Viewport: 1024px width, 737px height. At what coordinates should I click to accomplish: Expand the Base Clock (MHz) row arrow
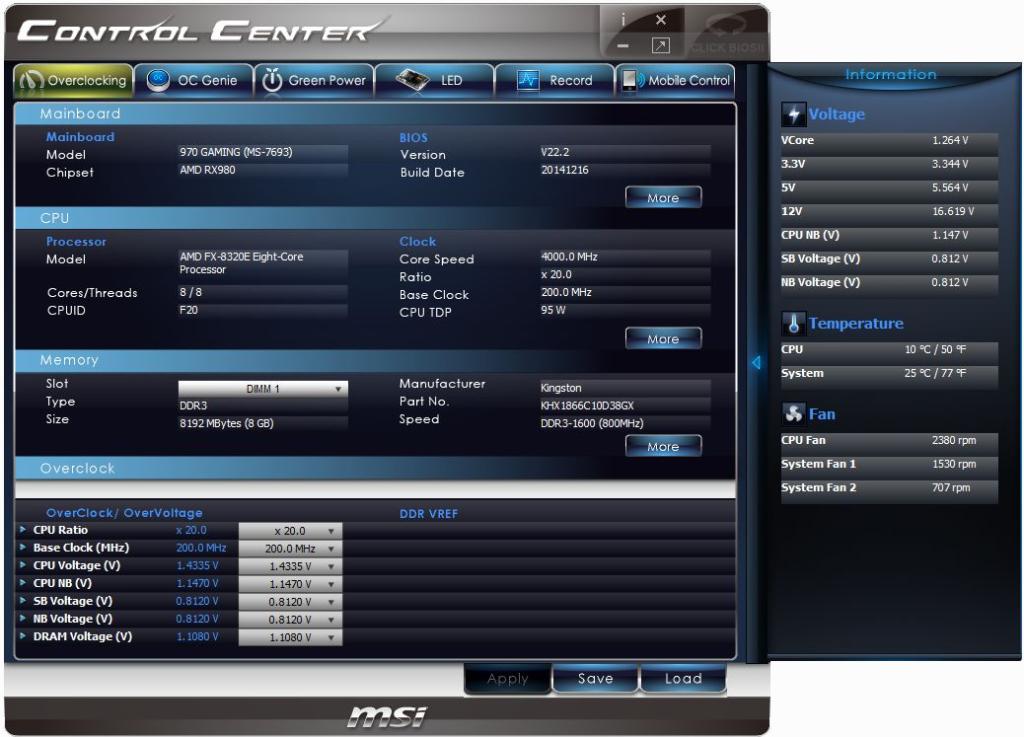pos(23,547)
